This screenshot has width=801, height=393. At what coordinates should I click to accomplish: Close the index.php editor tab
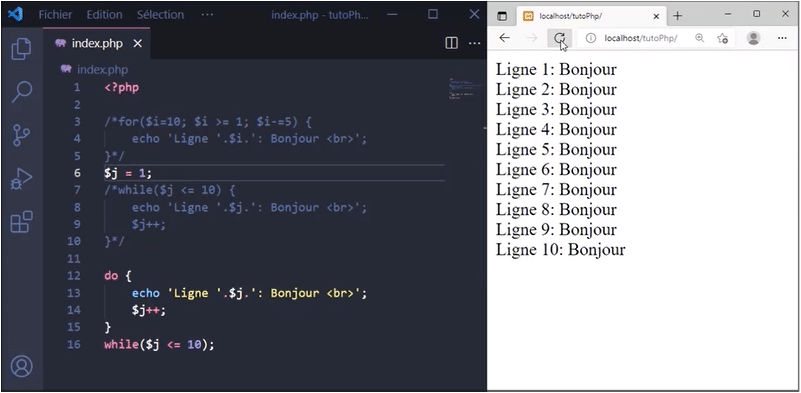(x=137, y=44)
